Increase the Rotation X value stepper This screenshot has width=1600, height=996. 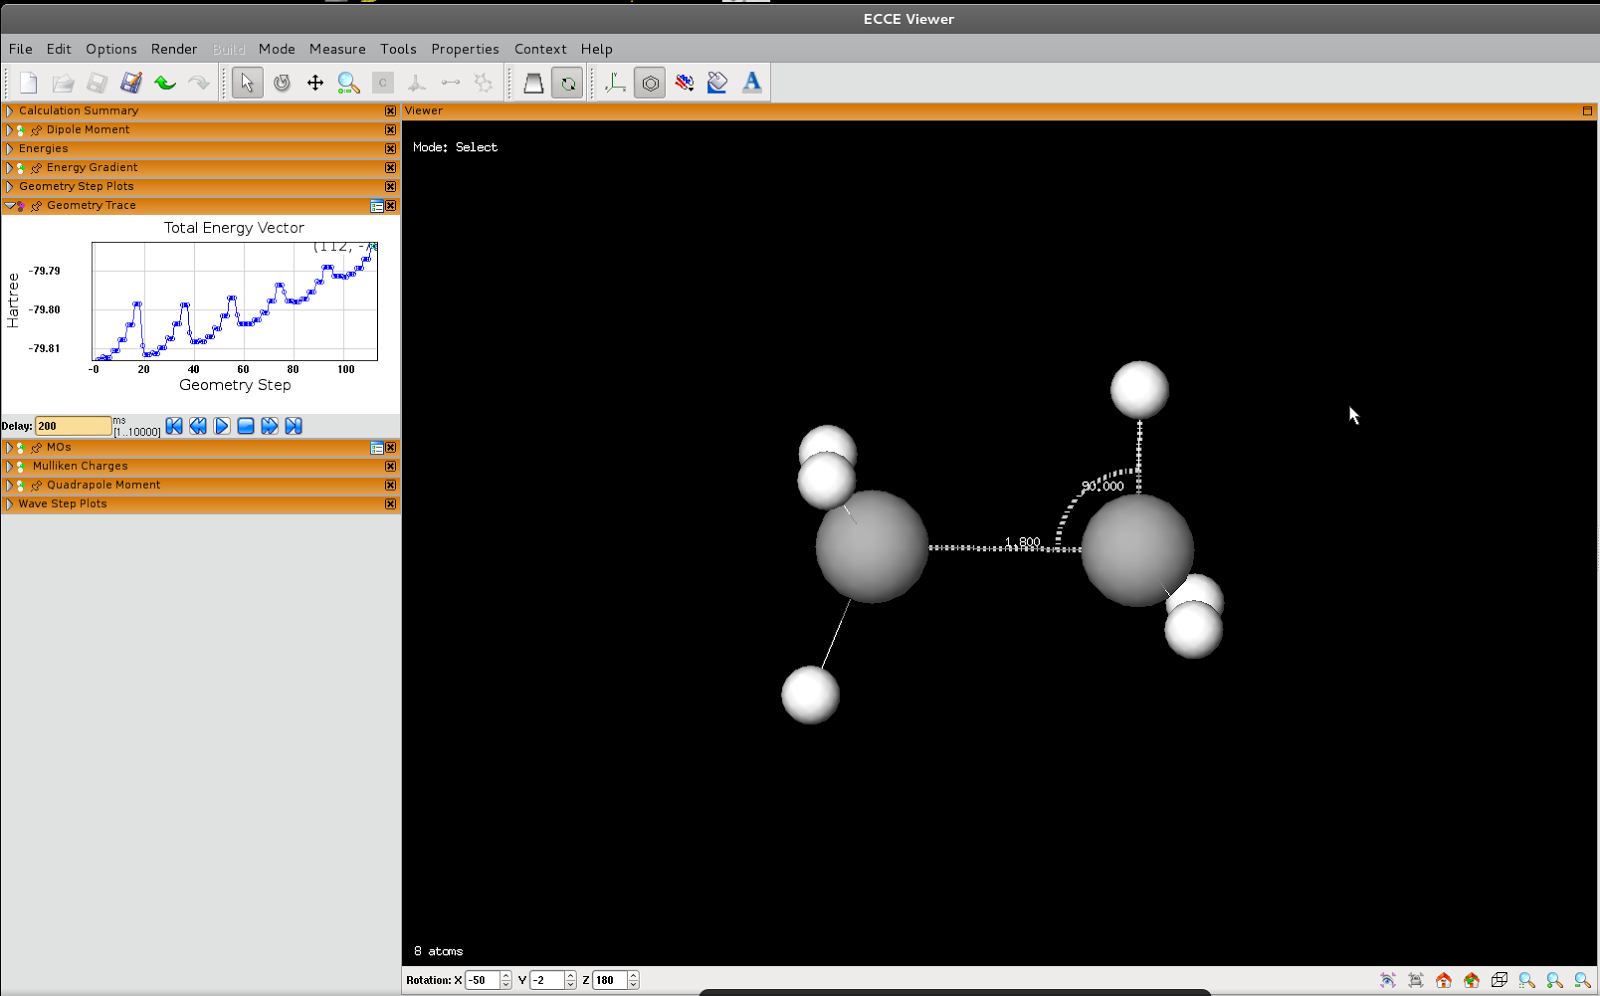click(x=506, y=976)
